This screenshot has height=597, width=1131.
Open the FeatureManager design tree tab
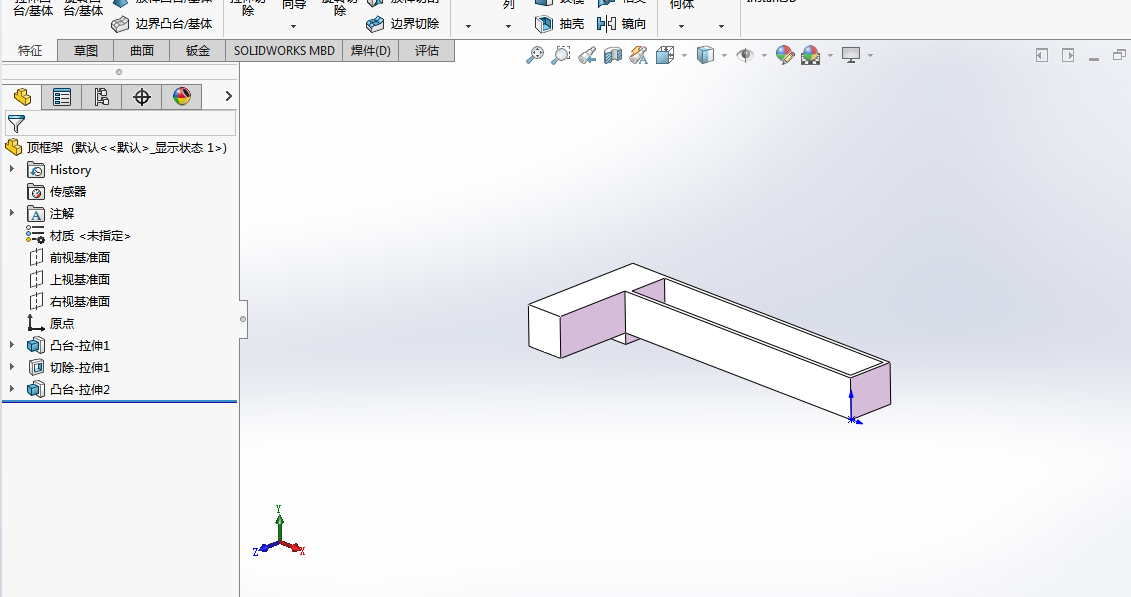point(22,97)
